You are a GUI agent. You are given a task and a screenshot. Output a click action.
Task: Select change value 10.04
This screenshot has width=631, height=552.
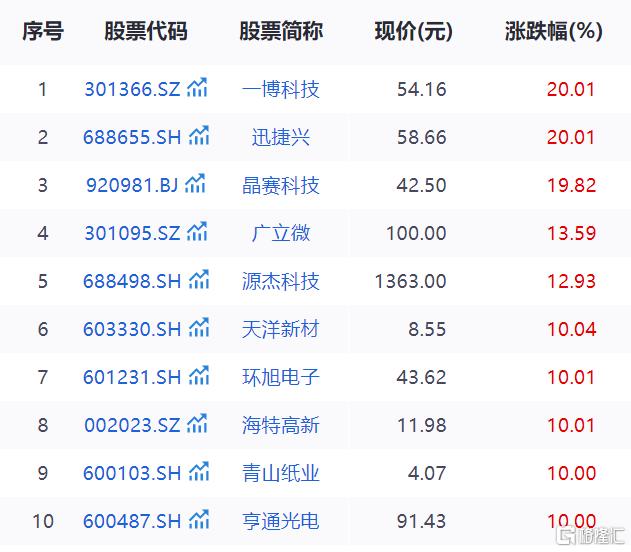(x=571, y=329)
